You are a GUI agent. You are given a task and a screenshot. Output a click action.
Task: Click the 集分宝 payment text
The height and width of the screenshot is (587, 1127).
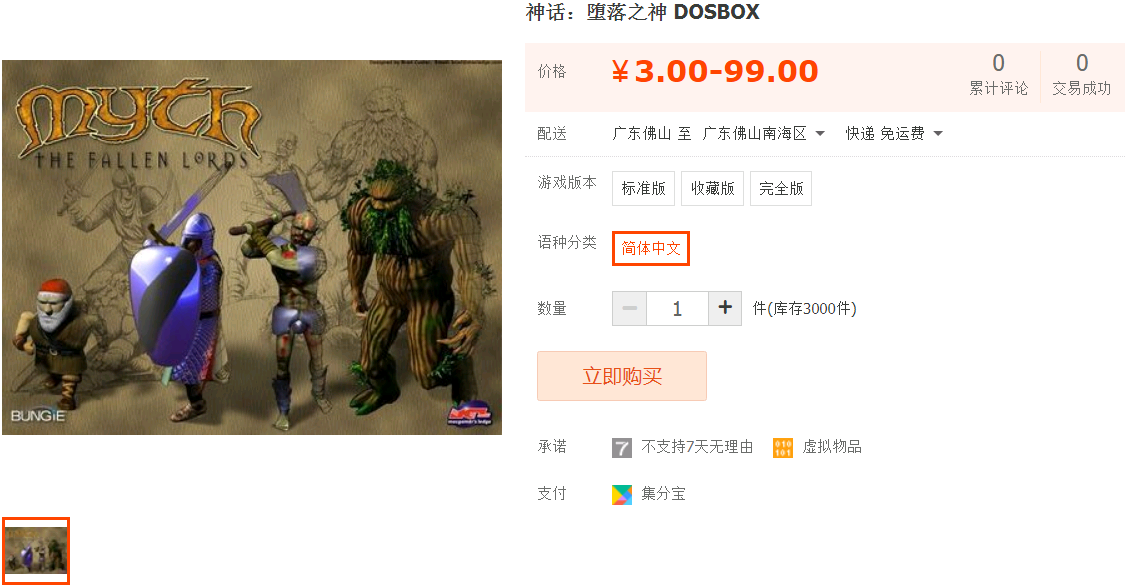click(x=663, y=494)
